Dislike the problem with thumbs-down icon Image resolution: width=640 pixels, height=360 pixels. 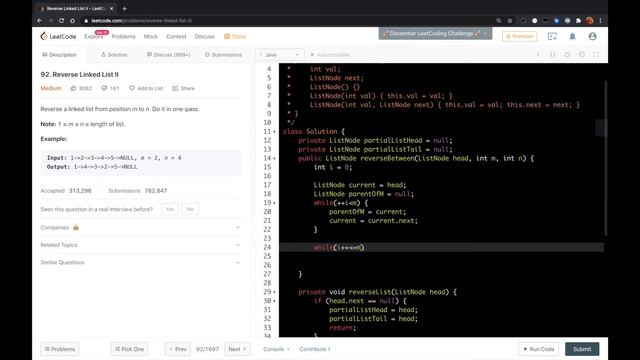pos(104,88)
